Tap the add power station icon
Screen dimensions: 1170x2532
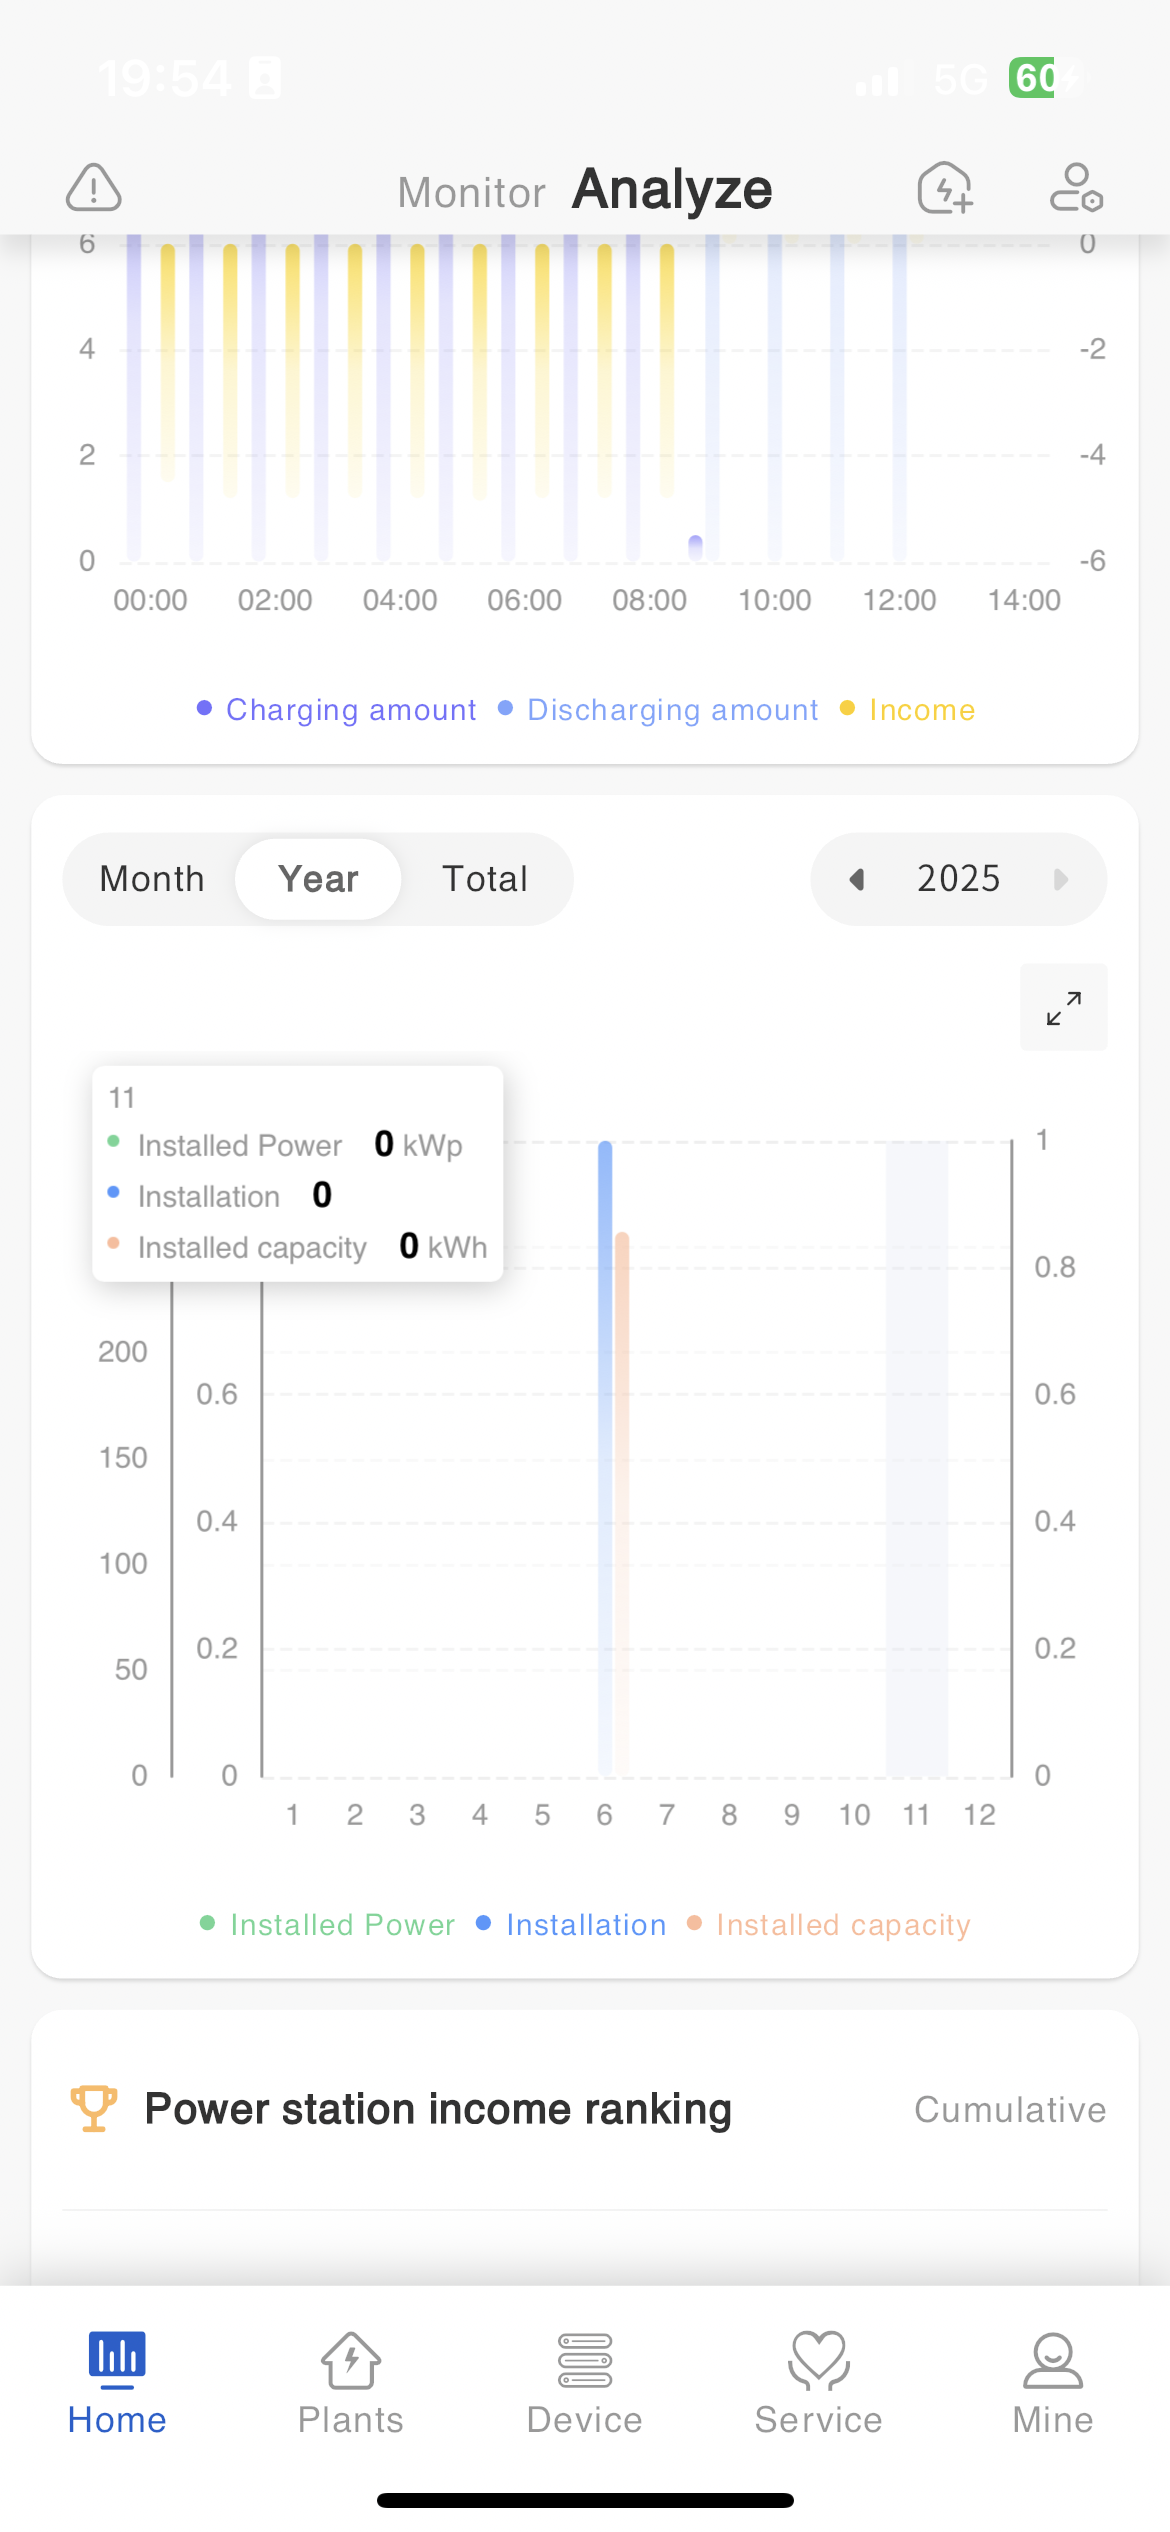[945, 188]
